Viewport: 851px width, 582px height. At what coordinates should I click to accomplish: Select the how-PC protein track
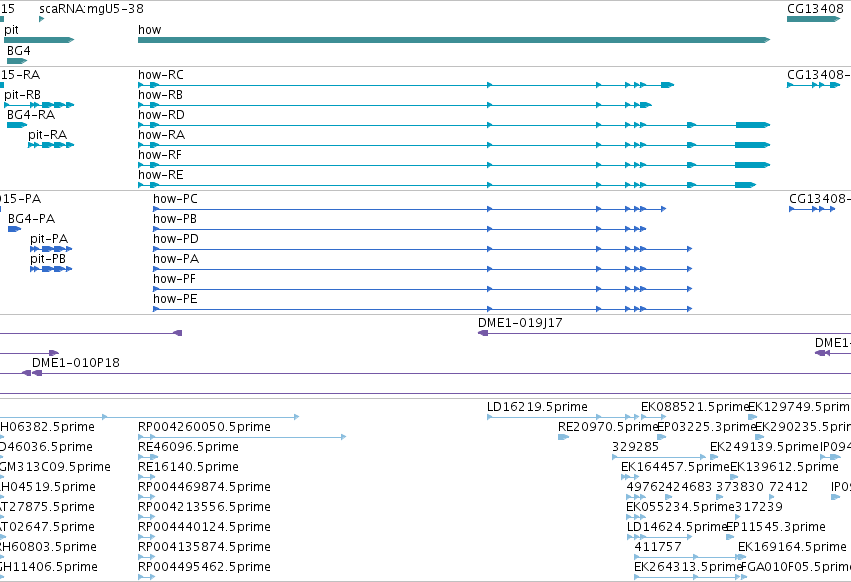click(x=409, y=208)
